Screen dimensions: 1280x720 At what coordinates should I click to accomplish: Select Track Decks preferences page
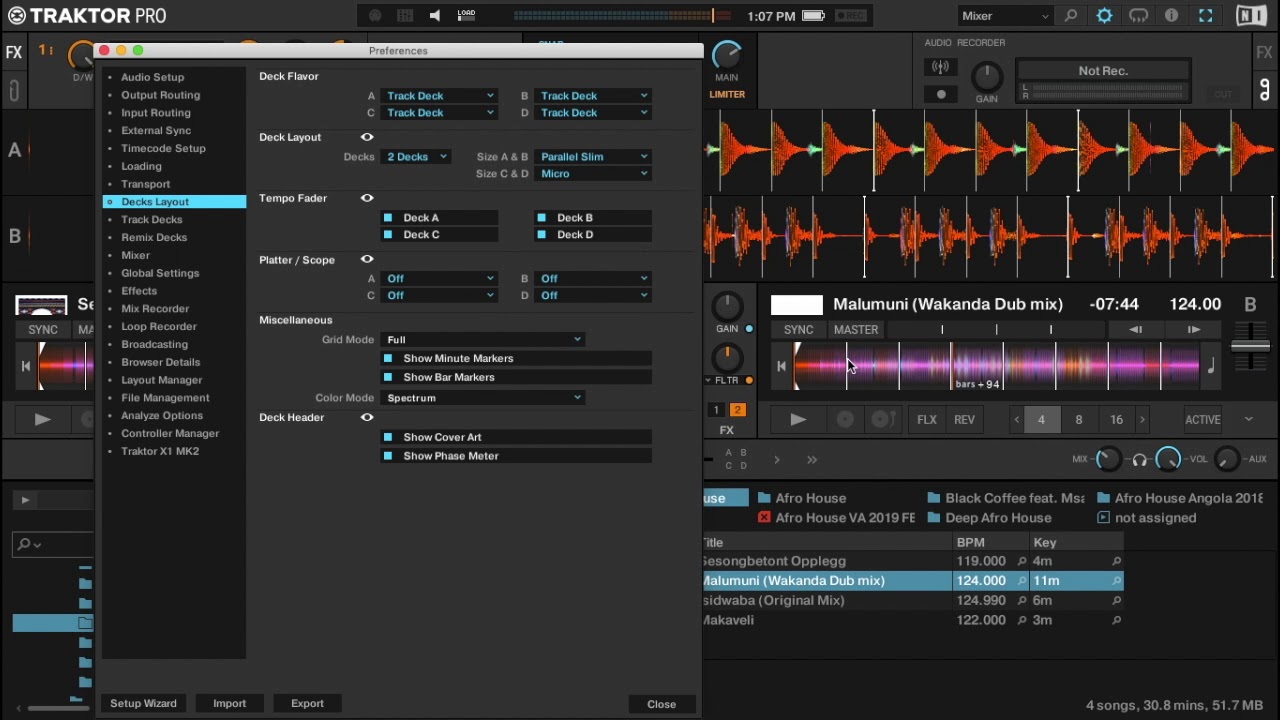152,220
